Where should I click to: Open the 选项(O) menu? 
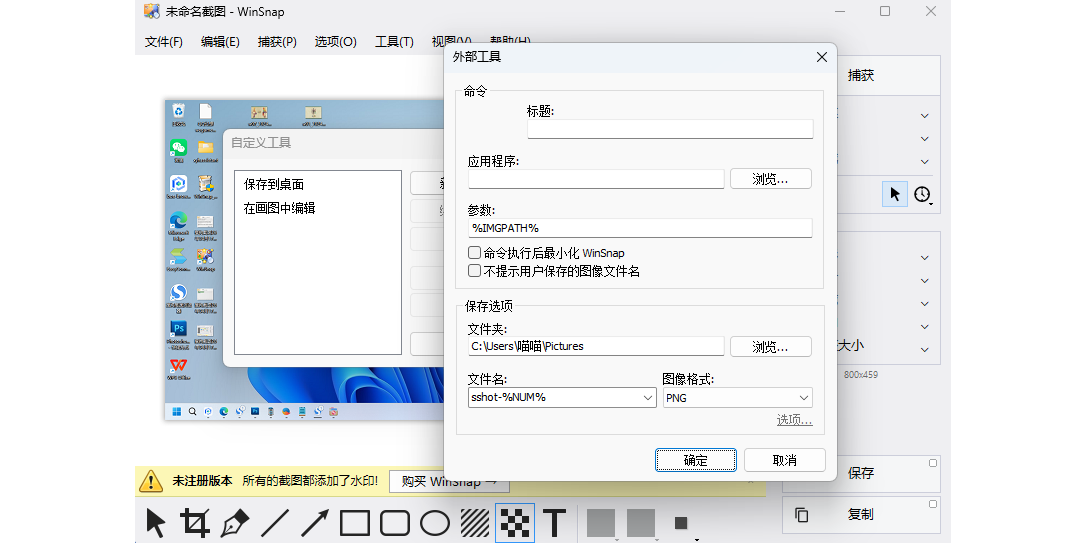(x=335, y=42)
